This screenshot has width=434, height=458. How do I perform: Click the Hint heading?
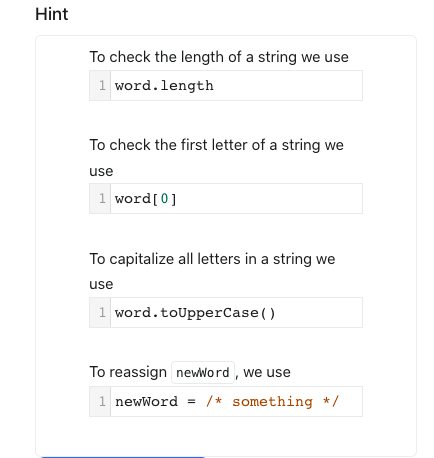pos(52,14)
